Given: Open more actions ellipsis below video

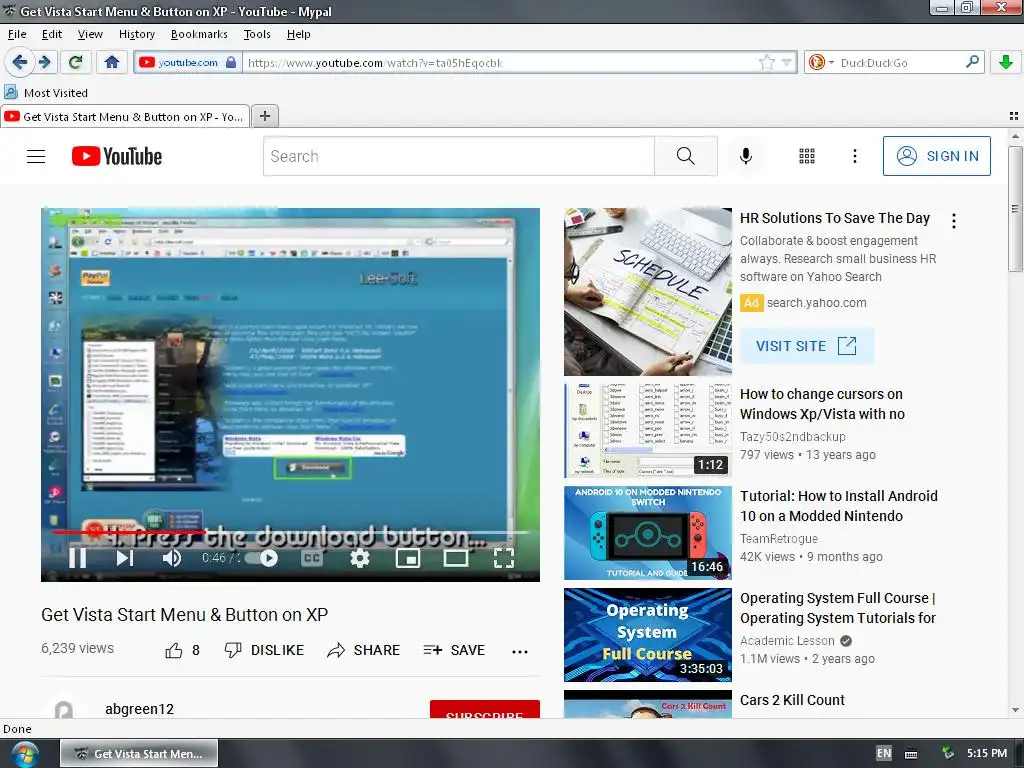Looking at the screenshot, I should (x=520, y=651).
